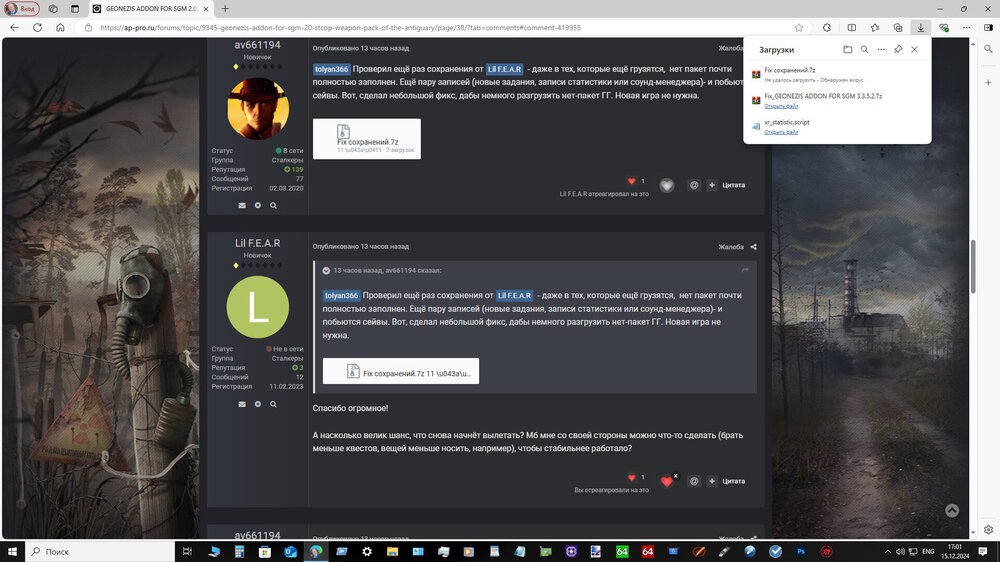
Task: Open Task View on taskbar
Action: (188, 551)
